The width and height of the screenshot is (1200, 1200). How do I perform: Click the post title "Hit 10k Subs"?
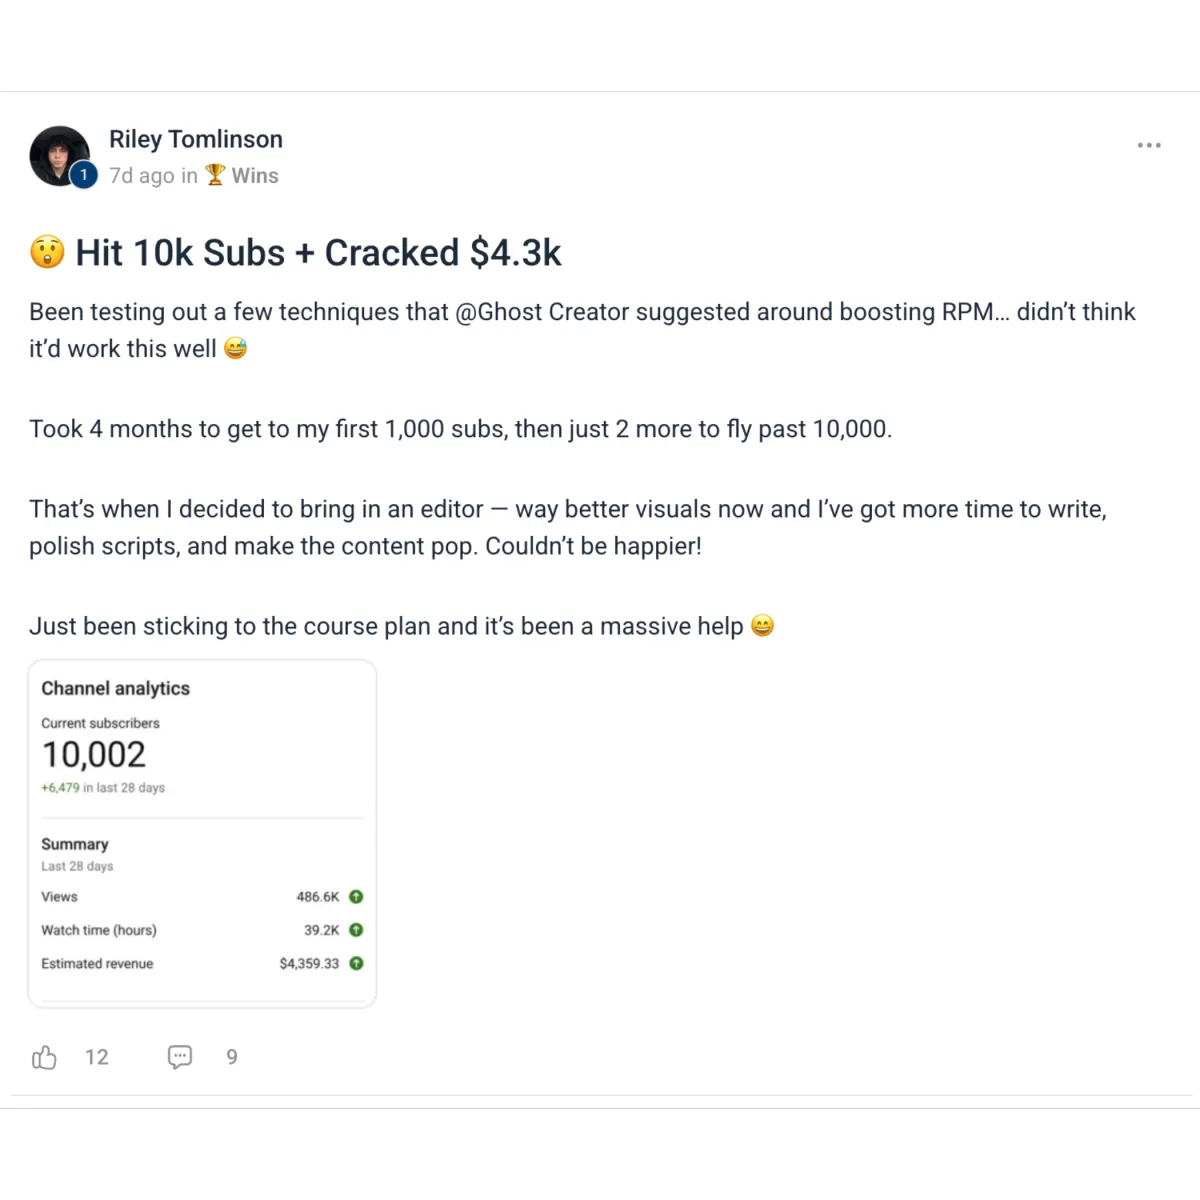coord(318,253)
